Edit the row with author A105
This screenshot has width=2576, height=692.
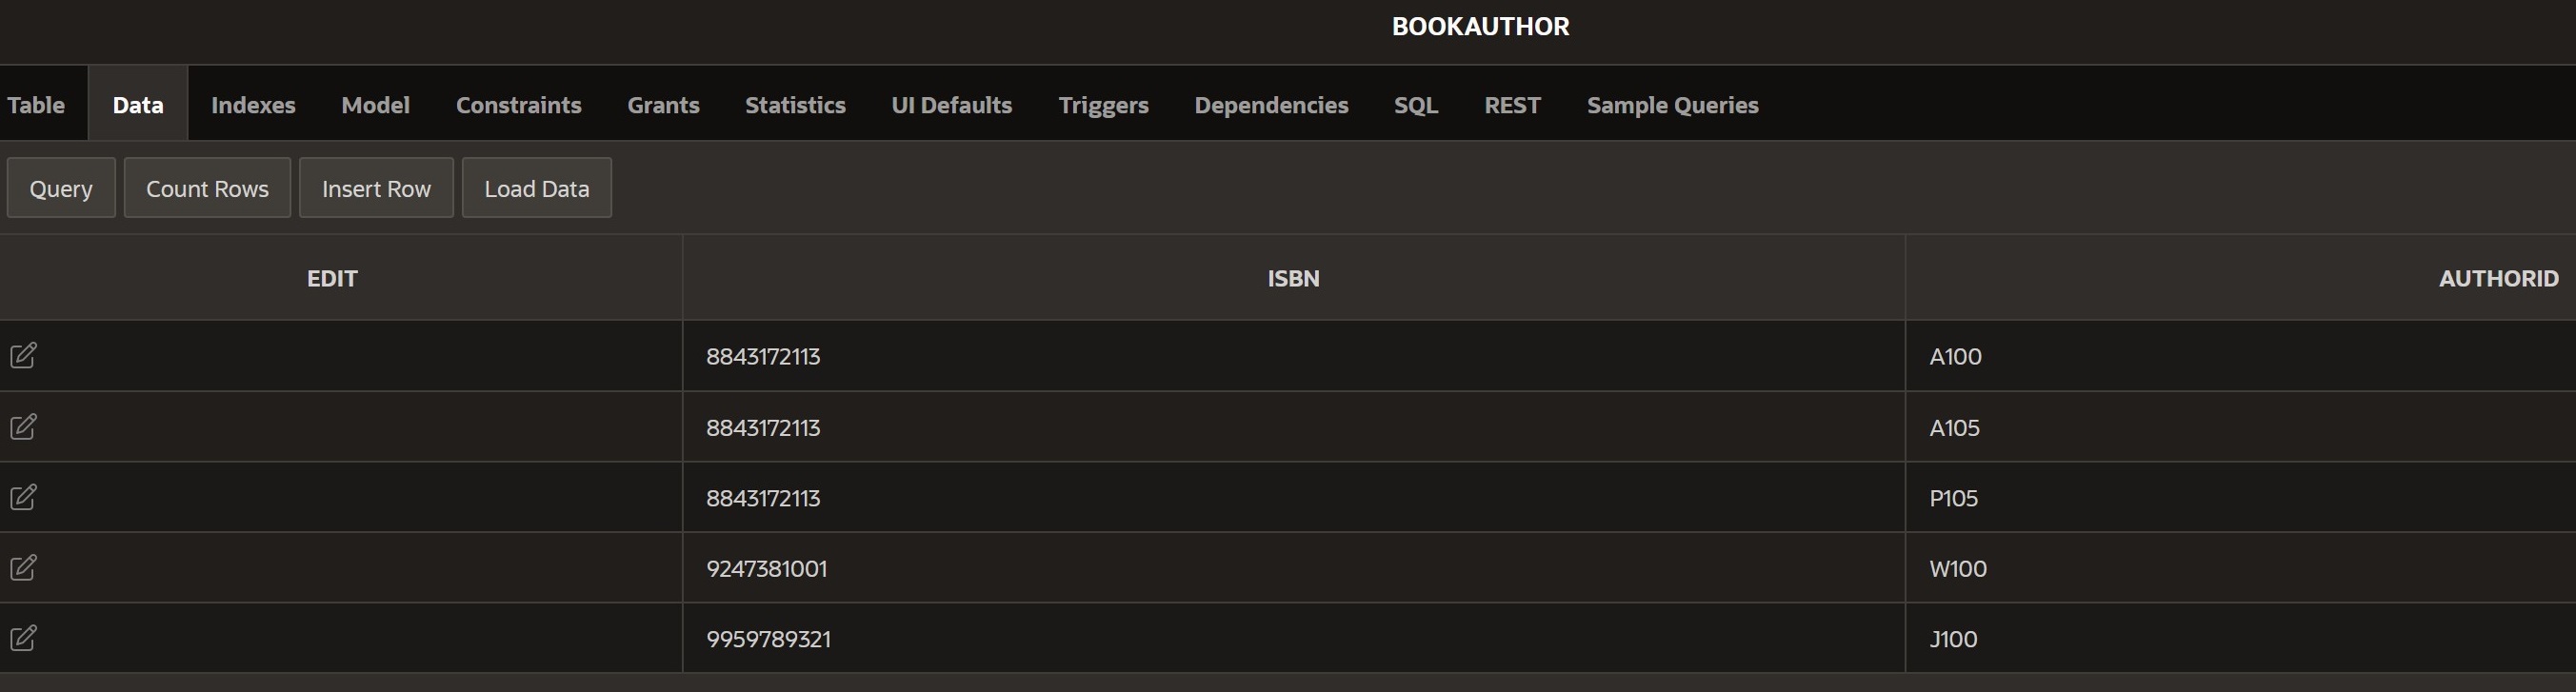click(23, 427)
